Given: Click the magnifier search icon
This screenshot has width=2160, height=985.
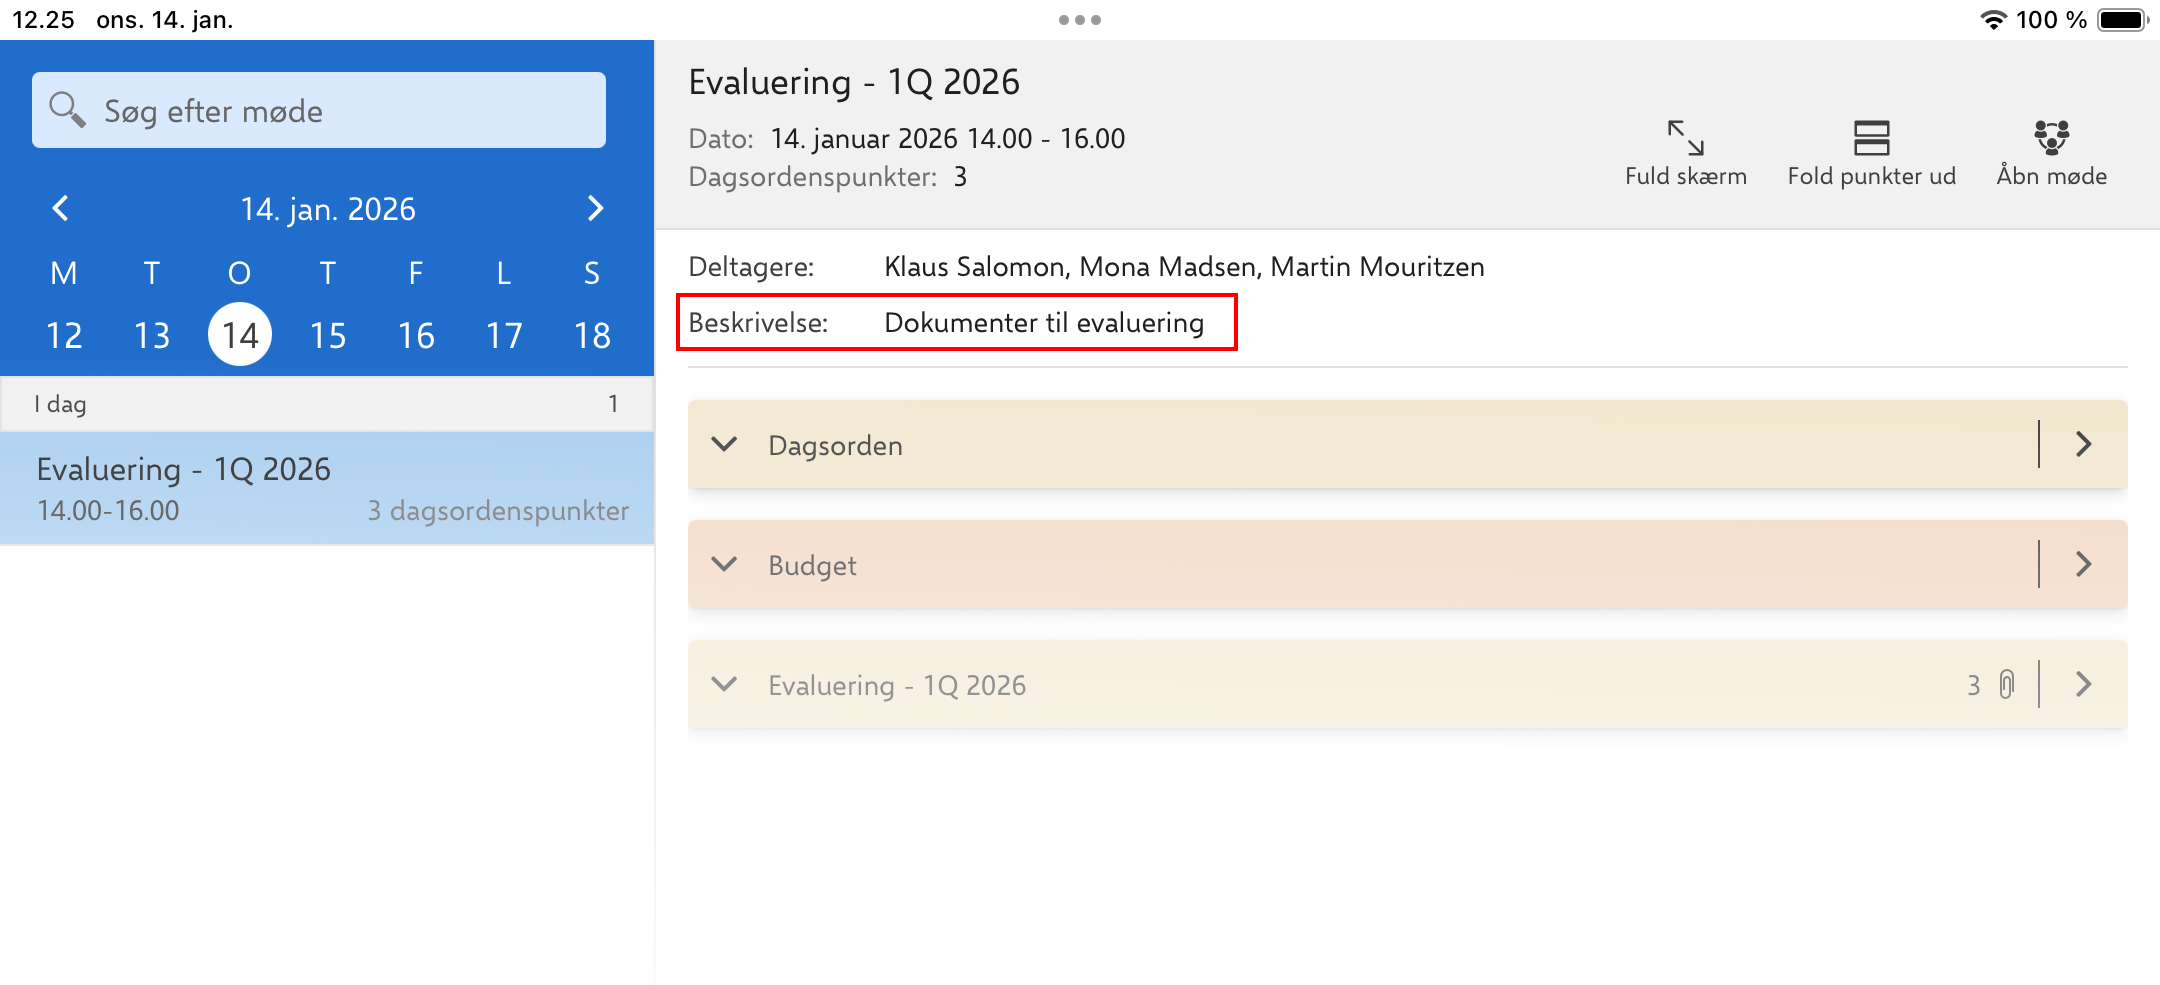Looking at the screenshot, I should [x=67, y=109].
